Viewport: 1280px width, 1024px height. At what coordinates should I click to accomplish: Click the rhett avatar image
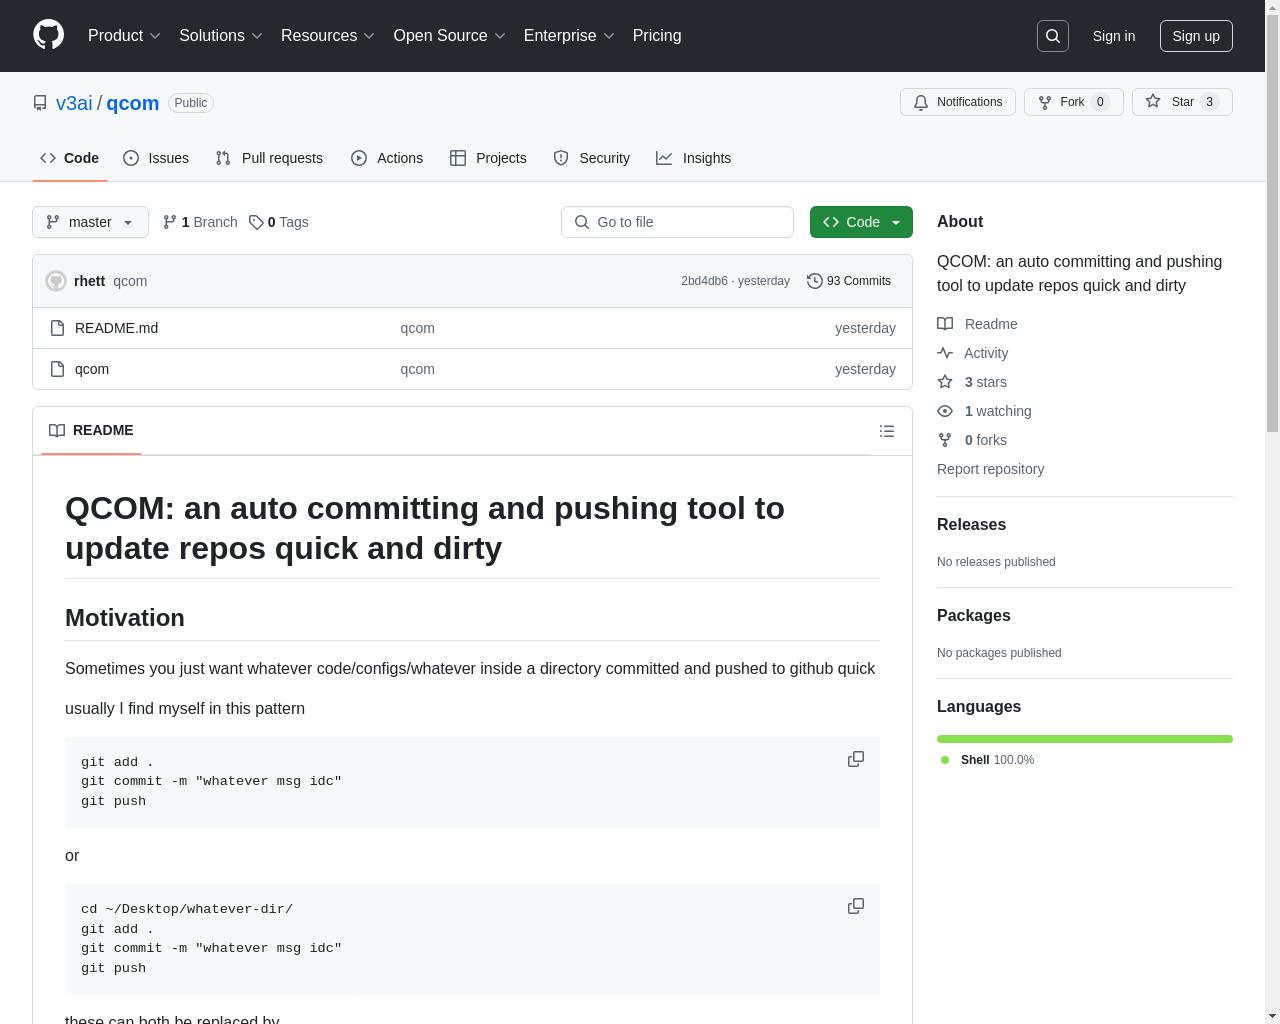[56, 281]
